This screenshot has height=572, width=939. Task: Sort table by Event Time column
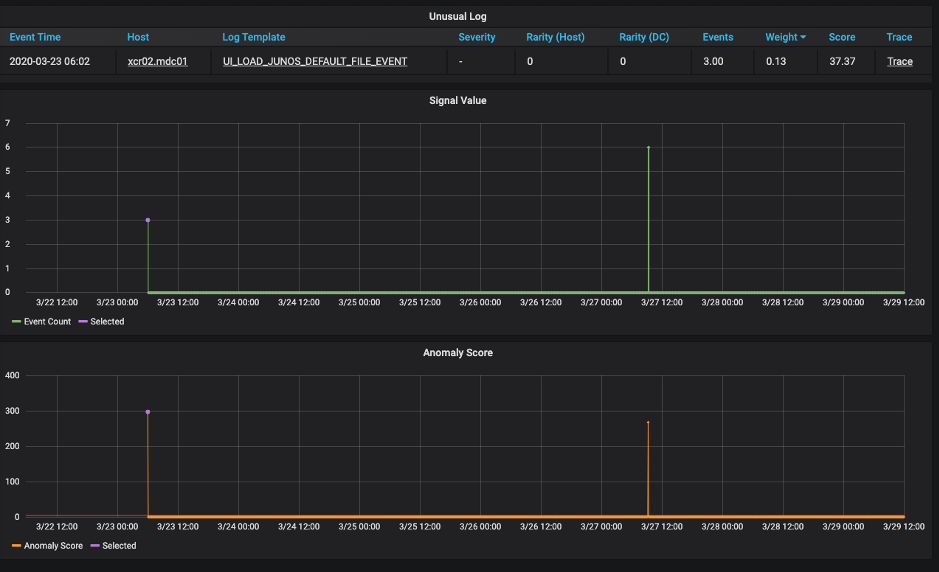pyautogui.click(x=35, y=37)
